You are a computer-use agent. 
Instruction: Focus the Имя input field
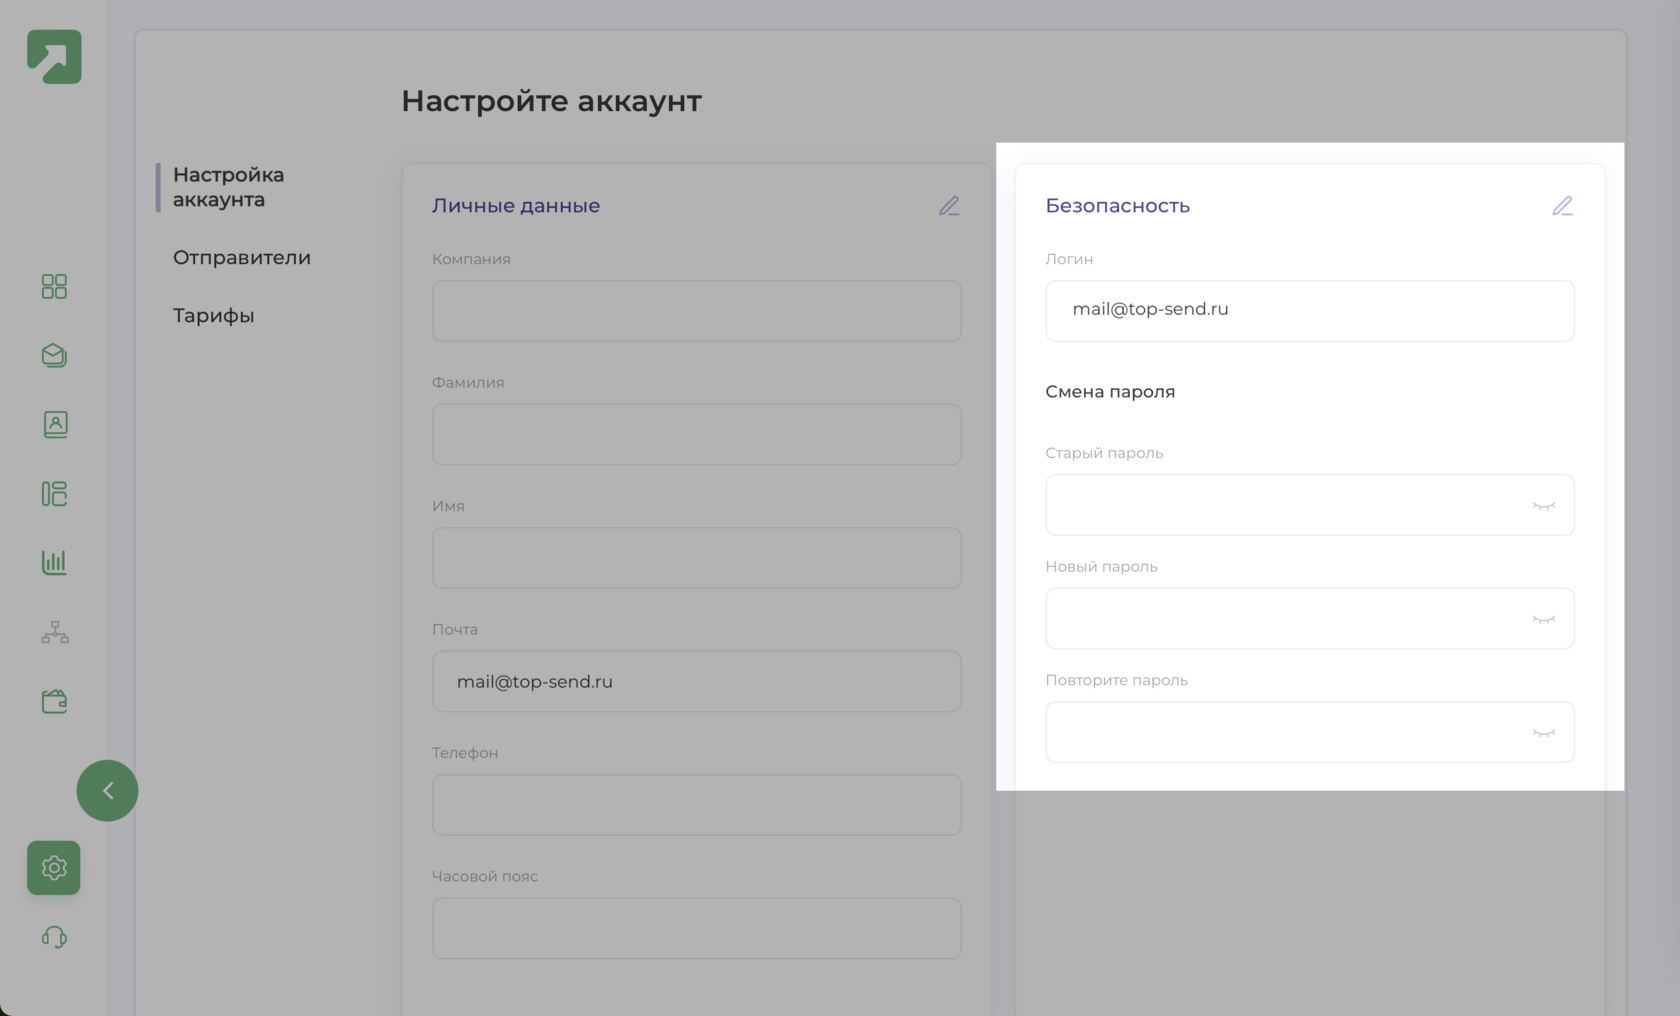tap(697, 558)
